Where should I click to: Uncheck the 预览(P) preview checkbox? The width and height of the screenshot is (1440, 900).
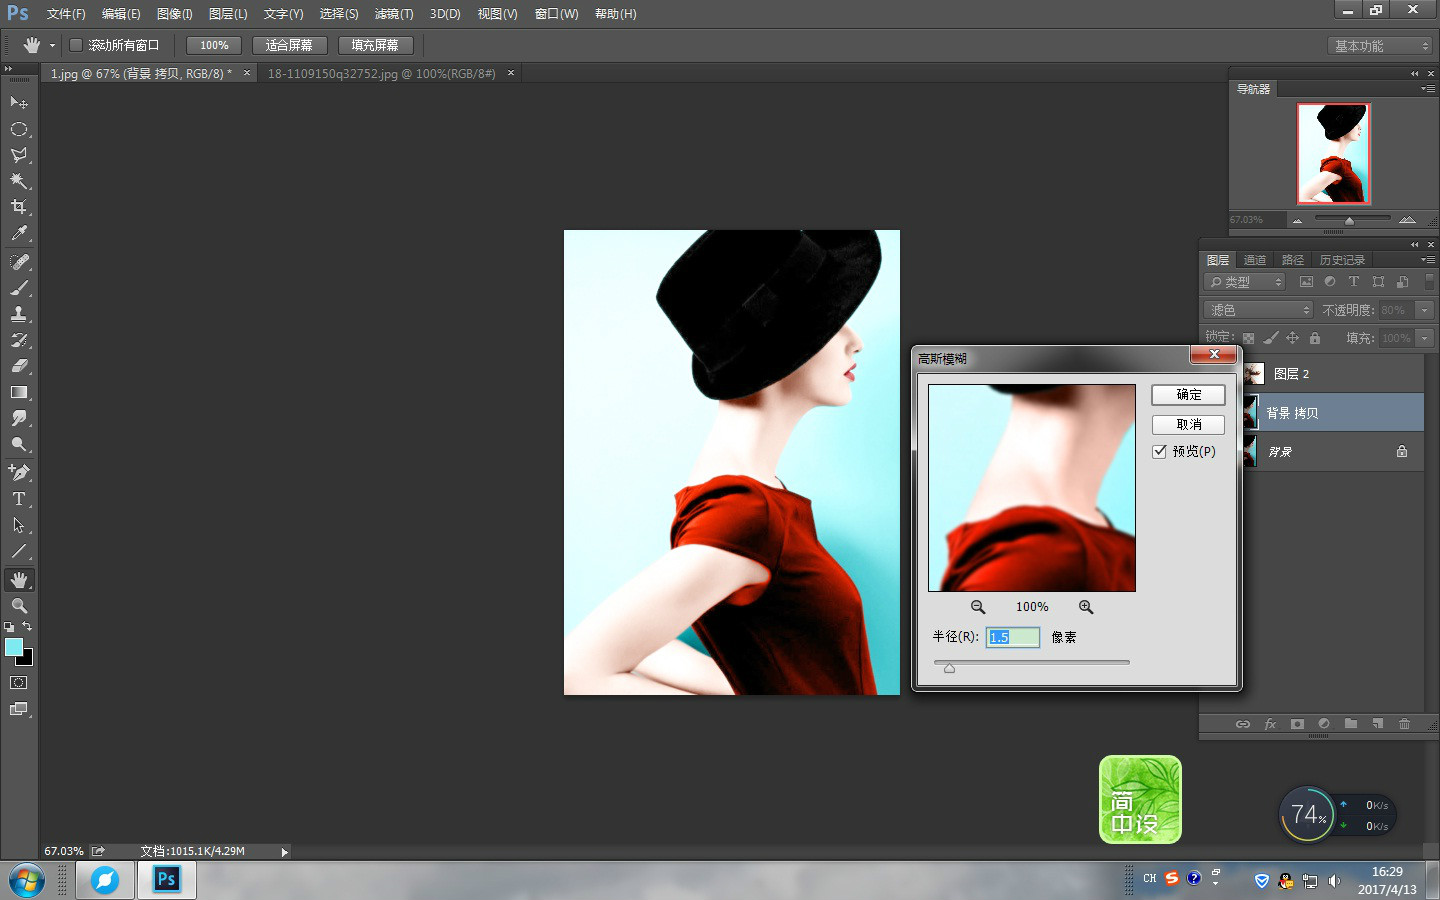[x=1160, y=452]
